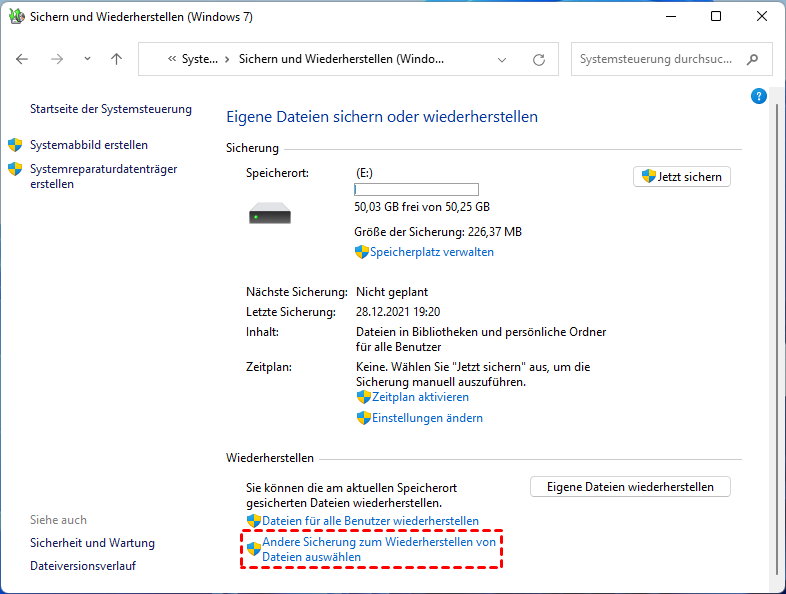Click shield icon beside Zeitplan aktivieren

click(363, 397)
